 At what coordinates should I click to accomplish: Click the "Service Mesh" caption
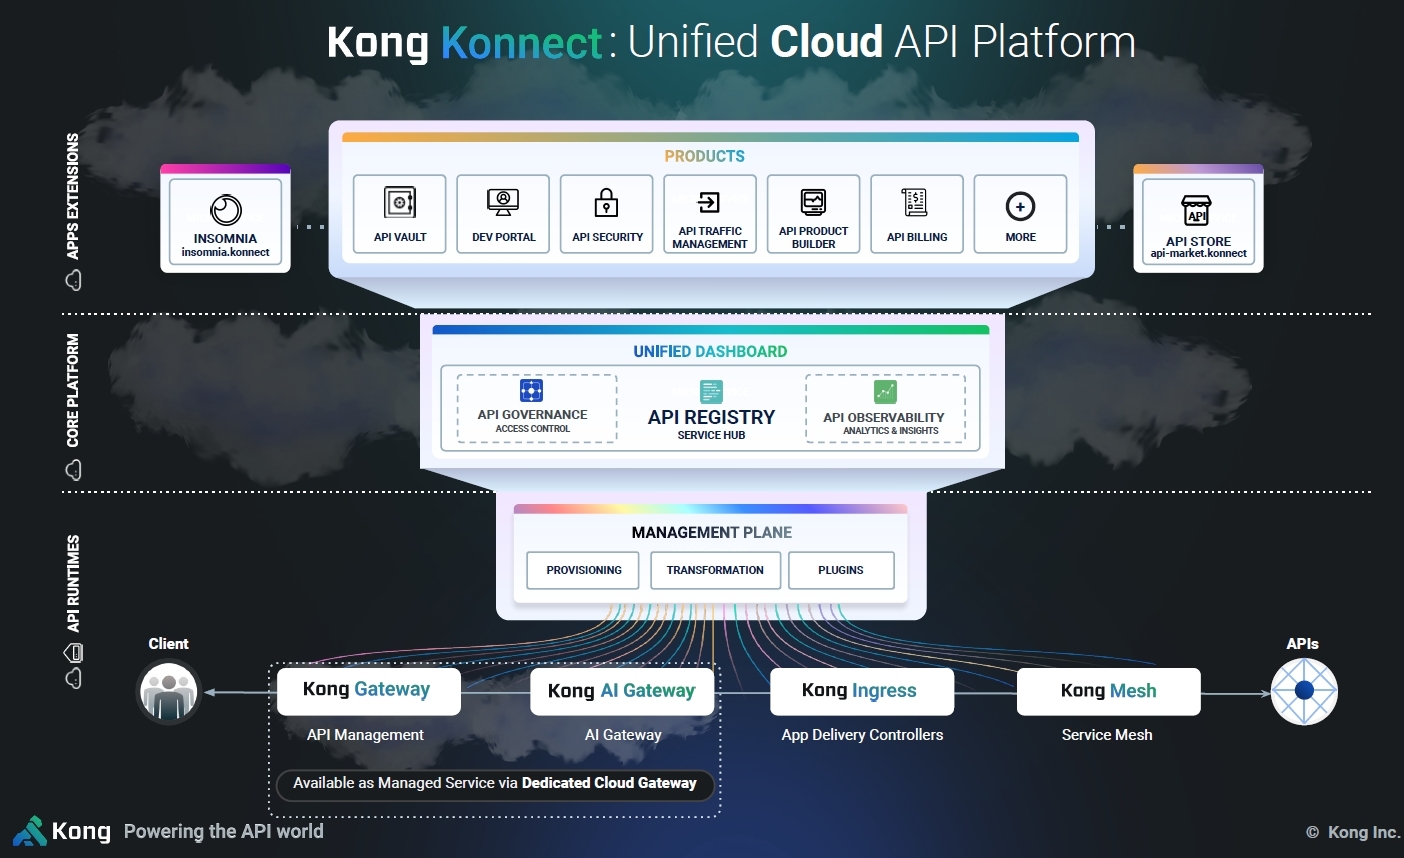point(1107,735)
